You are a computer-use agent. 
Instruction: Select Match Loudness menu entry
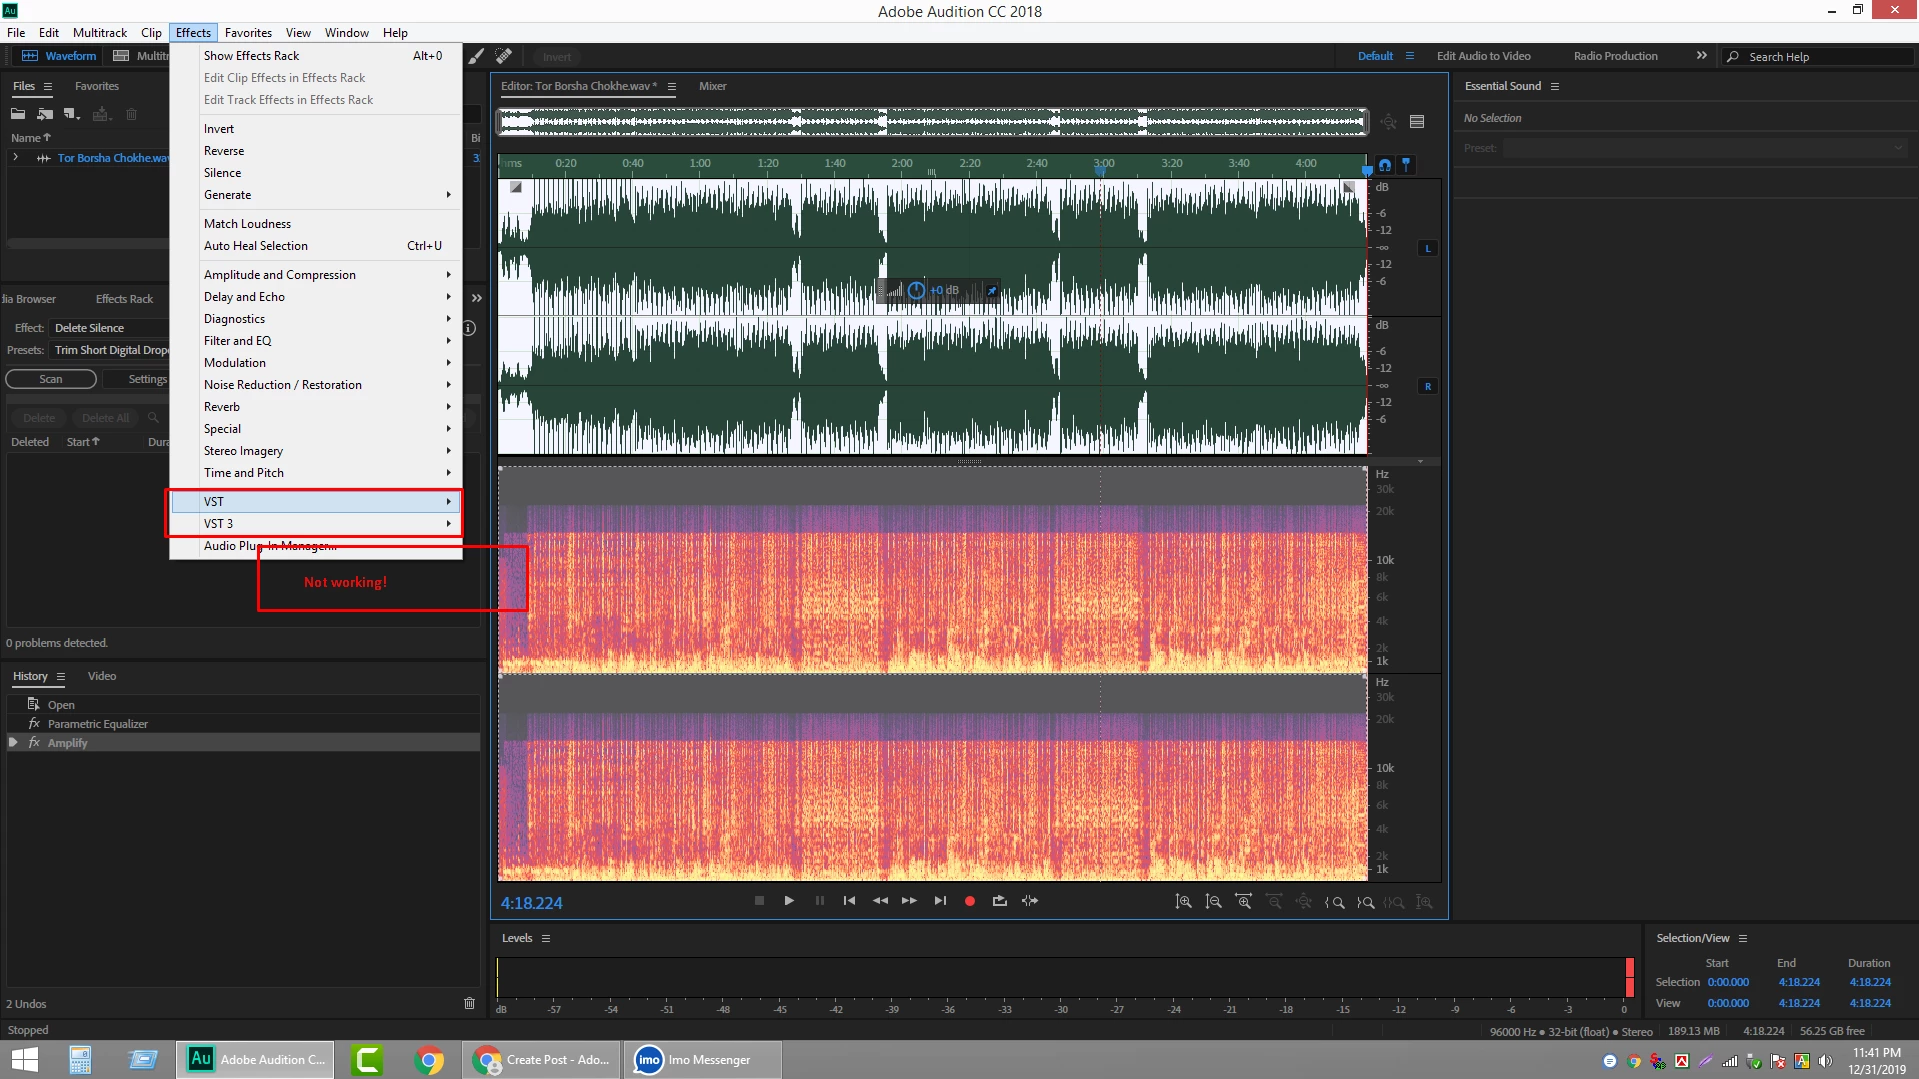point(316,224)
